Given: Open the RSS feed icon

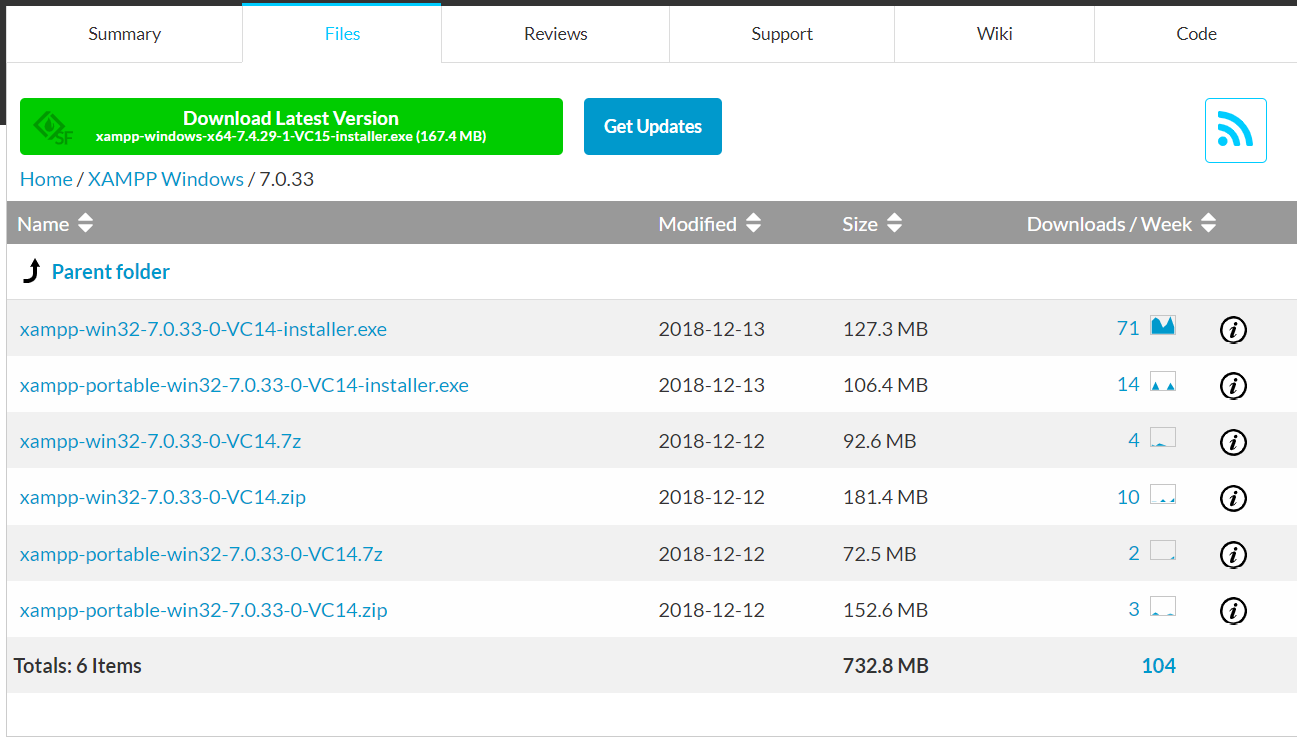Looking at the screenshot, I should point(1235,130).
